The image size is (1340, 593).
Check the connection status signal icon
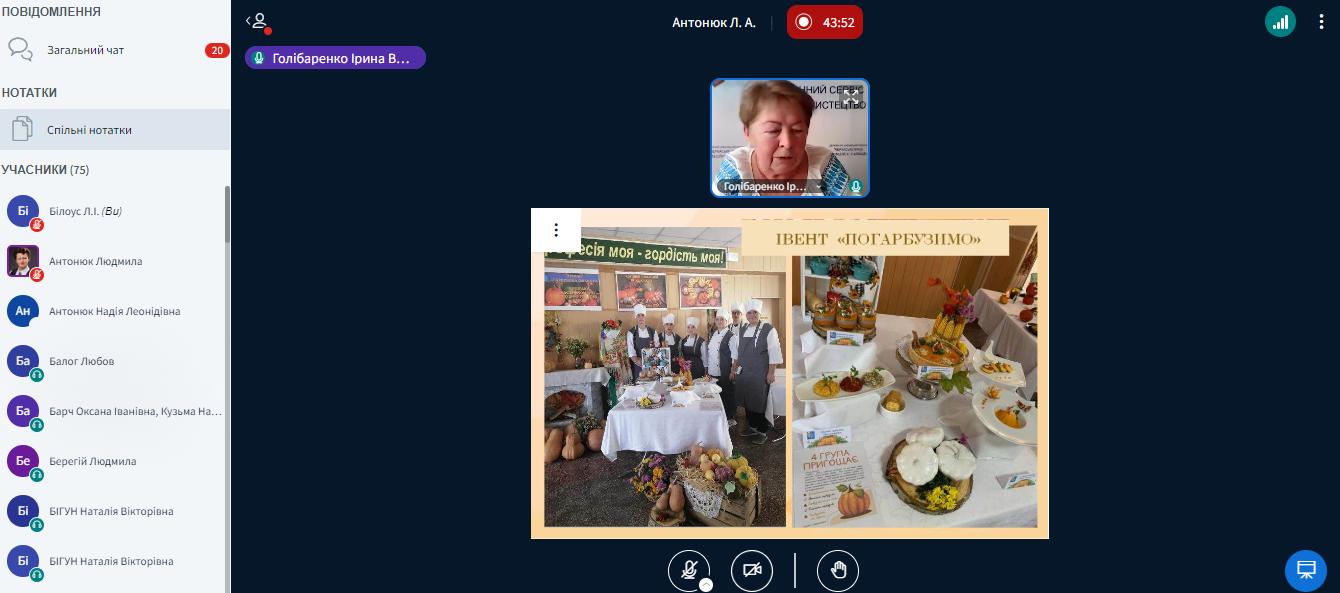(x=1280, y=22)
